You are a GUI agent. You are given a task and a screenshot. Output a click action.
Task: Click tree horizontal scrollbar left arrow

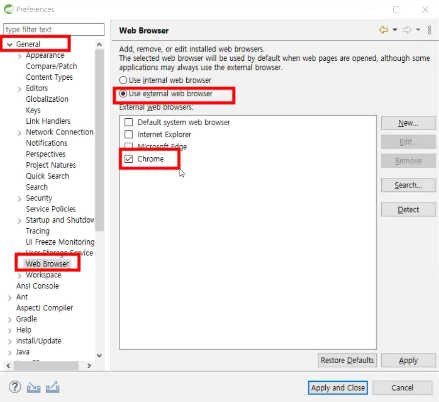pos(8,366)
